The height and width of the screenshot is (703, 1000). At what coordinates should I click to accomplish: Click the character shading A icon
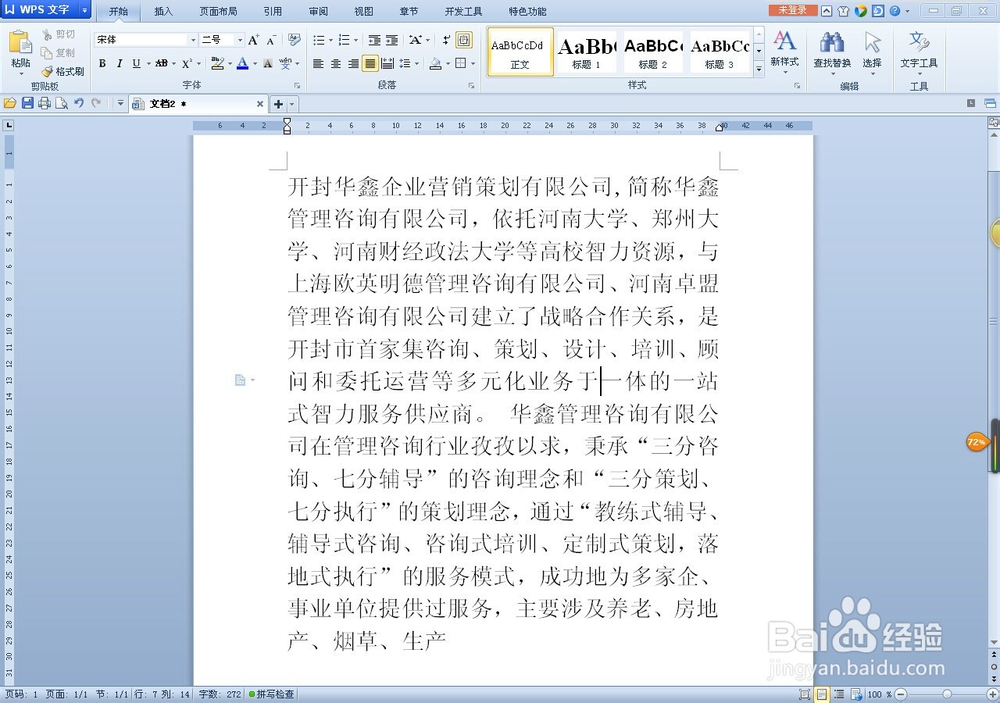pyautogui.click(x=268, y=63)
